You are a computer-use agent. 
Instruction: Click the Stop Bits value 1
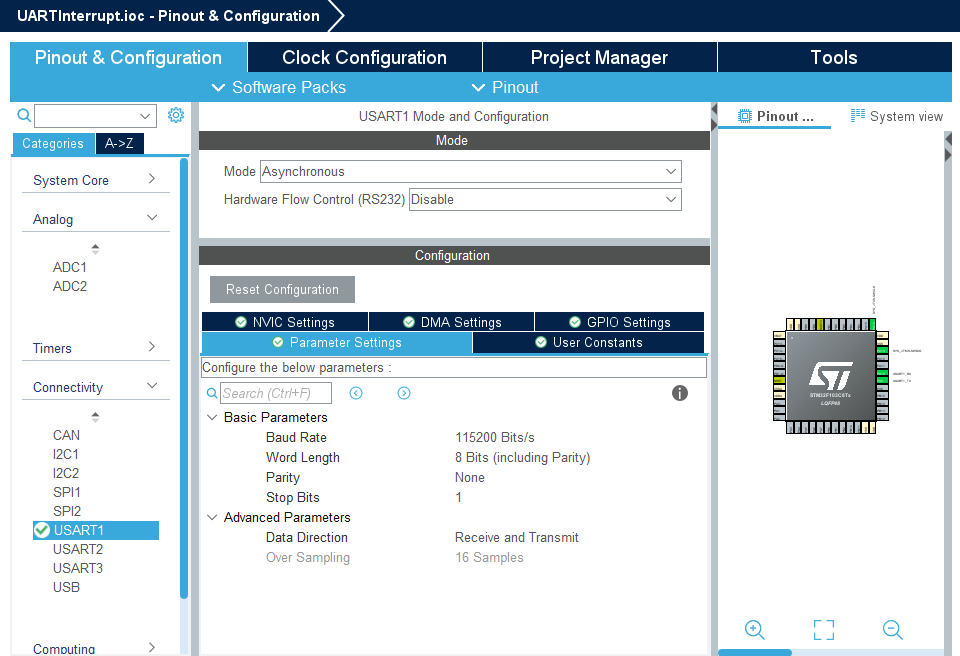pyautogui.click(x=458, y=497)
